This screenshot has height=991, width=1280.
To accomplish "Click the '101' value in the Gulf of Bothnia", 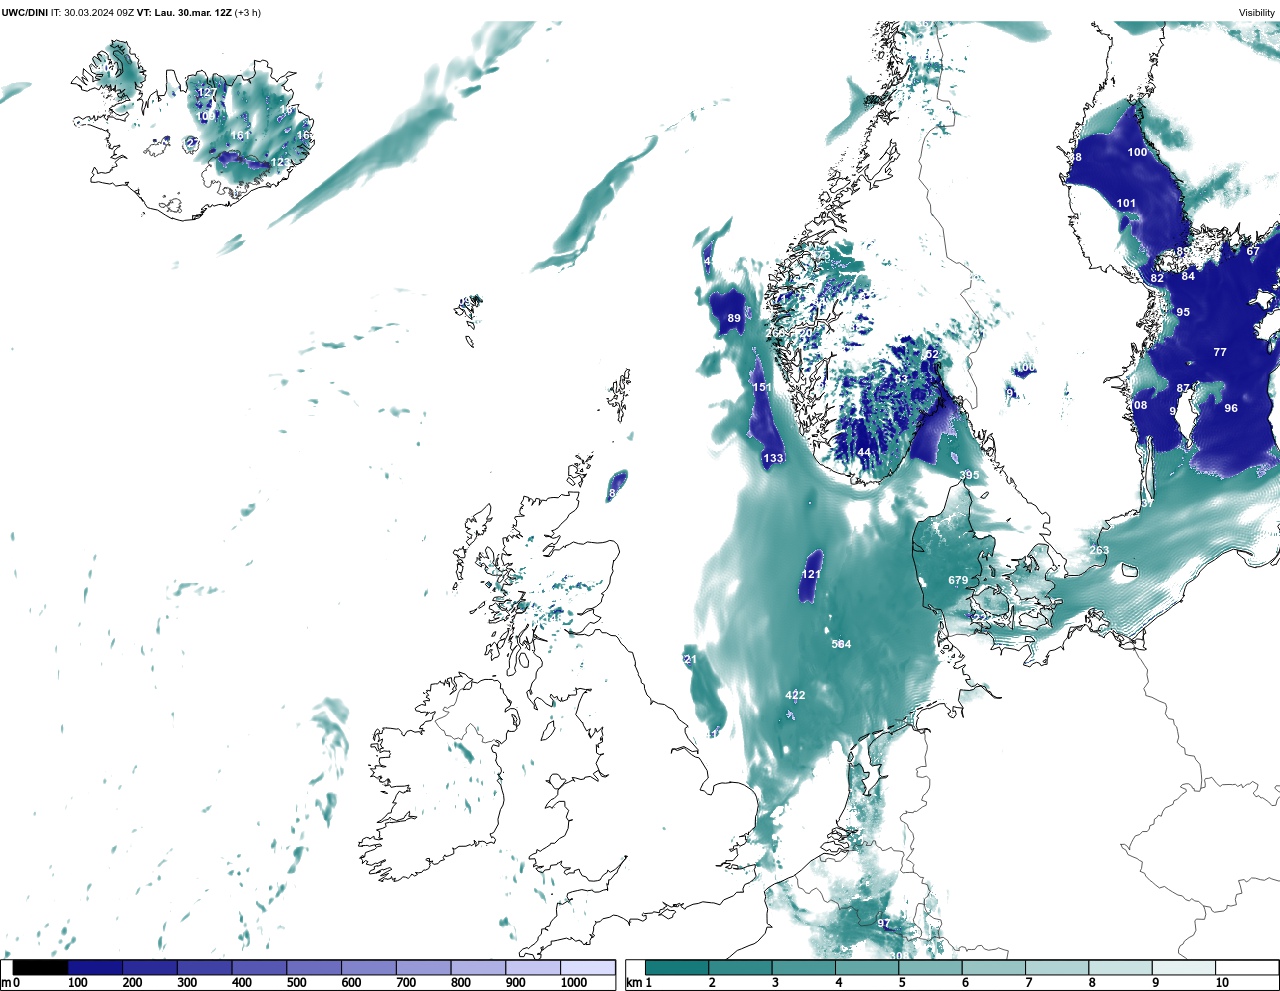I will point(1126,203).
